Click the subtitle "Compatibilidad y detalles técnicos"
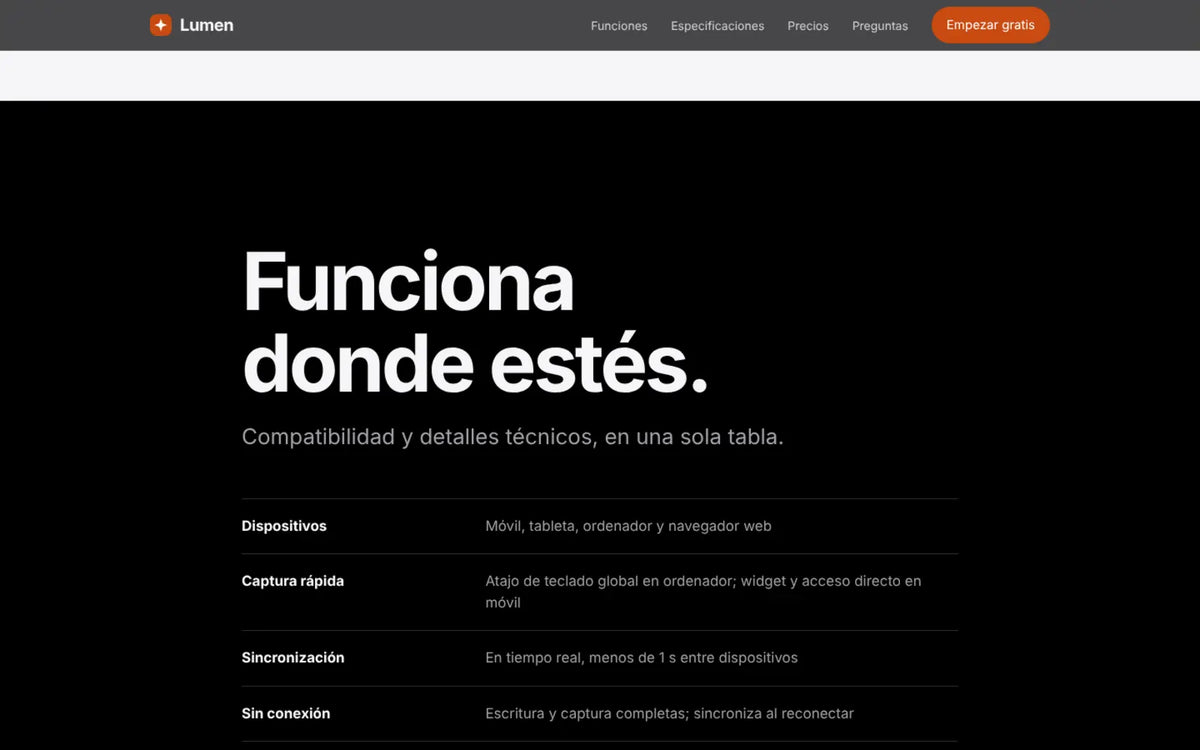Viewport: 1200px width, 750px height. (x=513, y=437)
